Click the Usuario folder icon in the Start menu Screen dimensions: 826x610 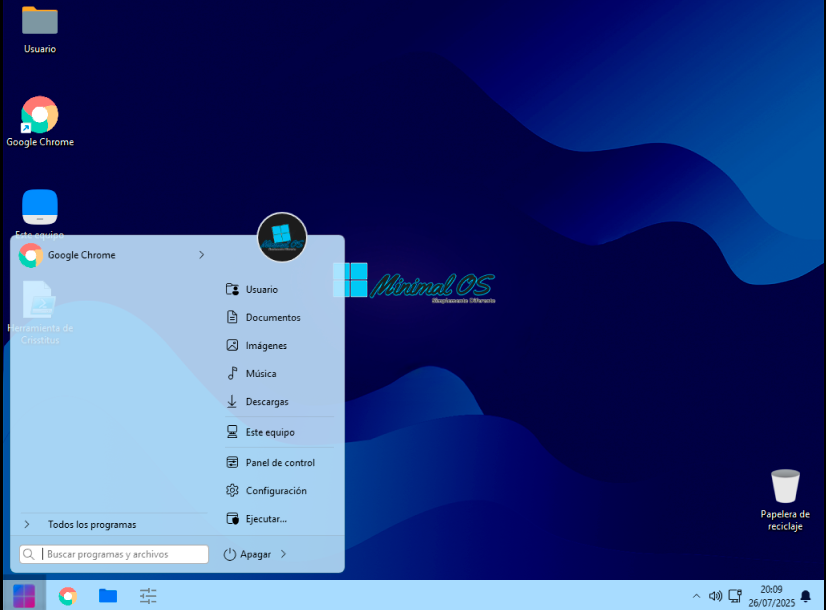(232, 289)
